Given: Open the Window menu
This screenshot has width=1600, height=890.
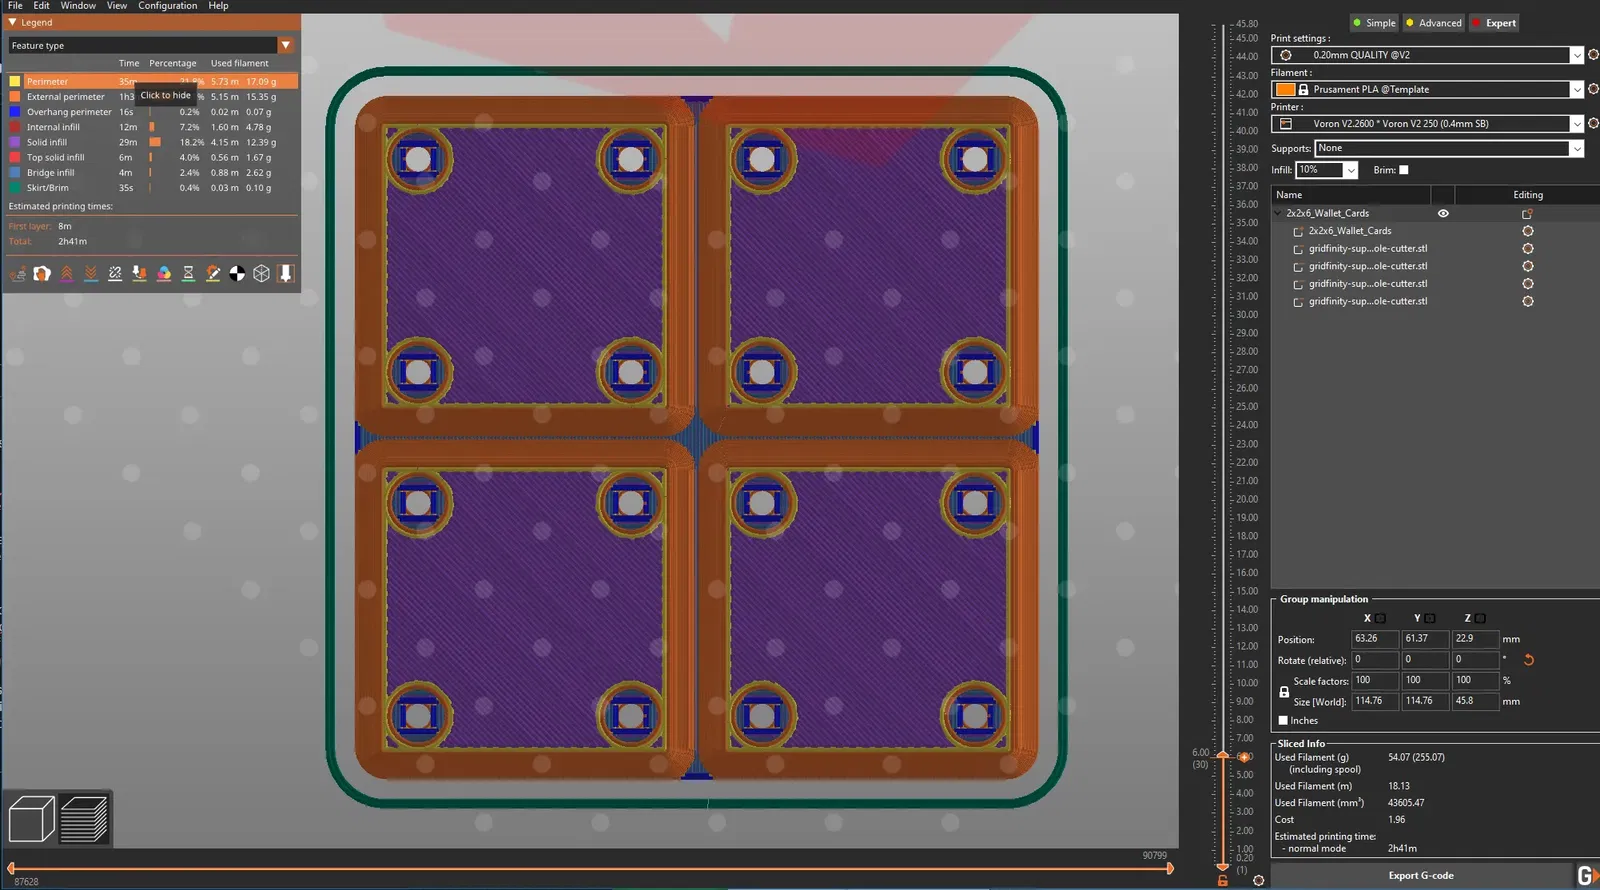Looking at the screenshot, I should click(x=78, y=6).
